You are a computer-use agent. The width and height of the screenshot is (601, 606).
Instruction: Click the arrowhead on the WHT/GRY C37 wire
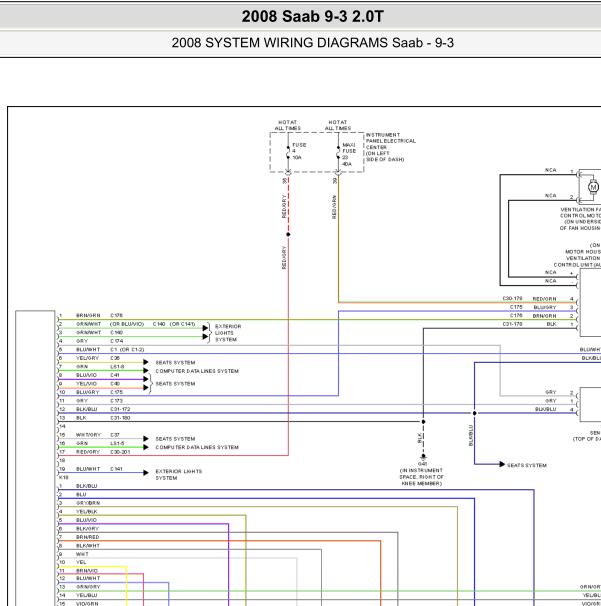[146, 439]
